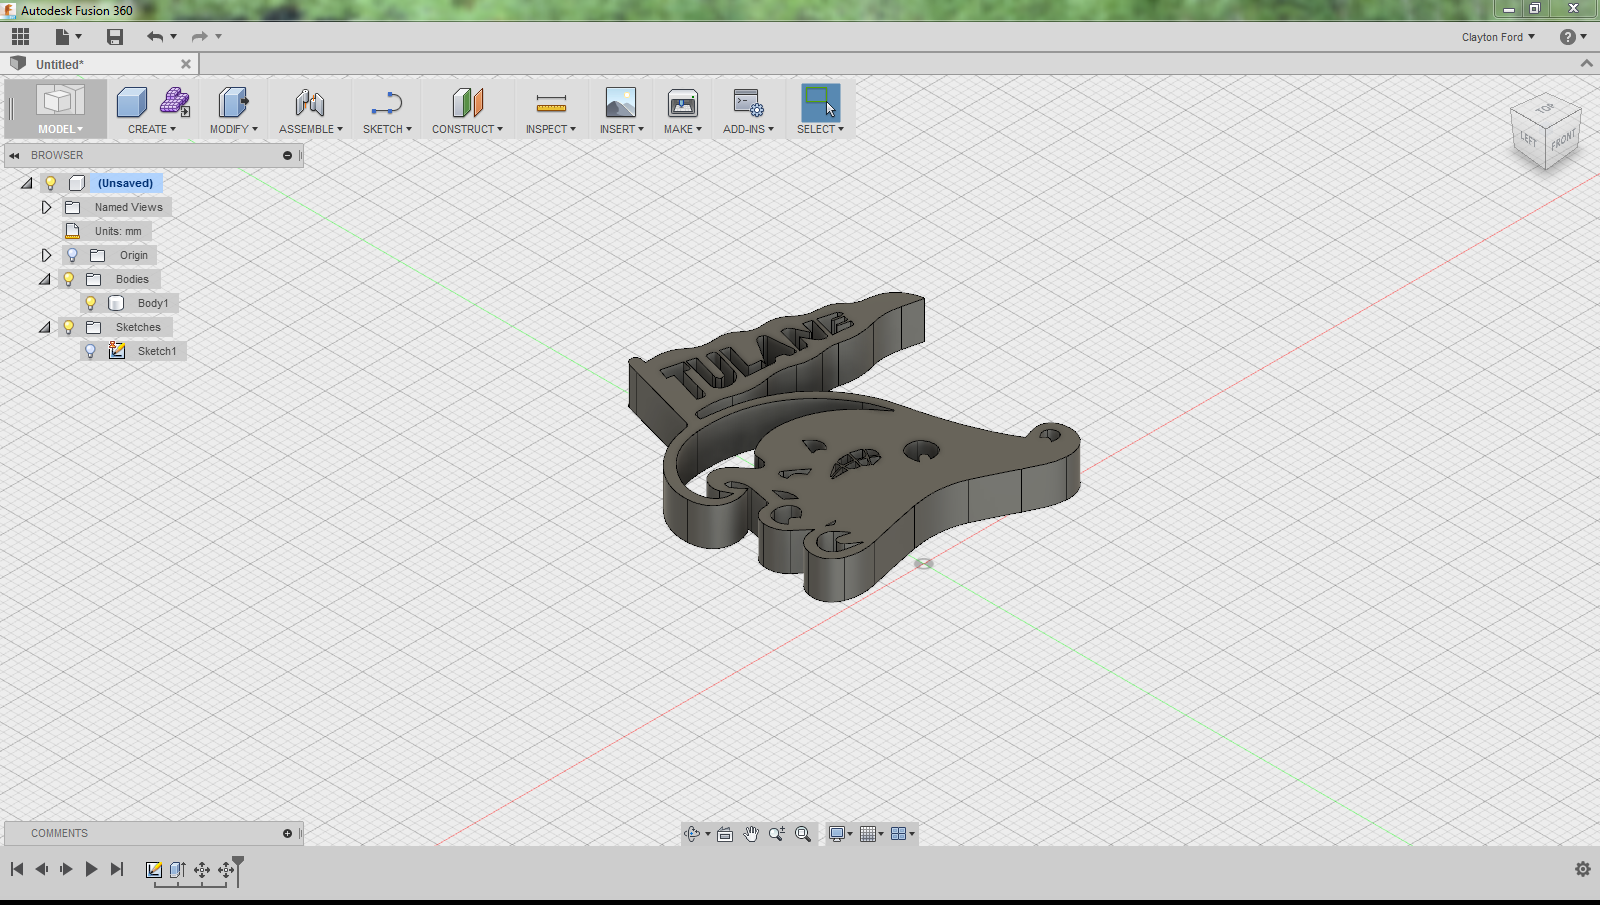Viewport: 1600px width, 905px height.
Task: Click the Insert image icon
Action: (621, 102)
